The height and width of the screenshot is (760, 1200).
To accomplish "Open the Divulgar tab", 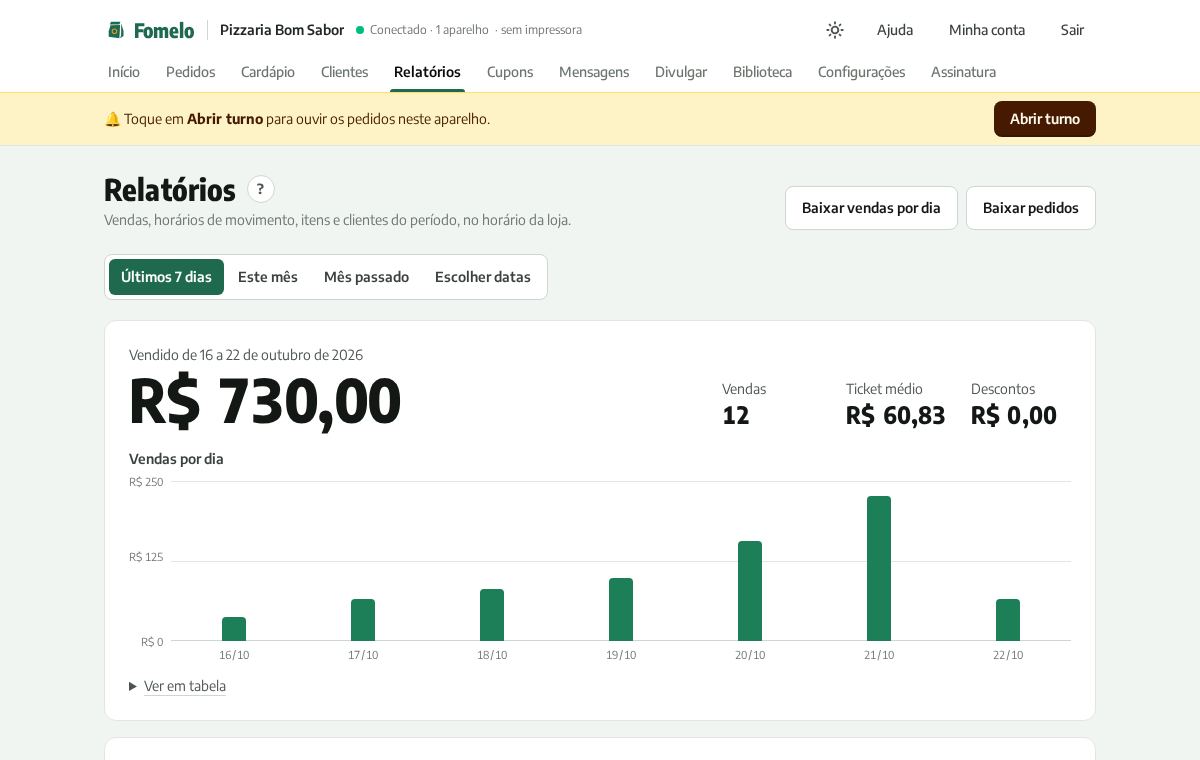I will [x=681, y=72].
